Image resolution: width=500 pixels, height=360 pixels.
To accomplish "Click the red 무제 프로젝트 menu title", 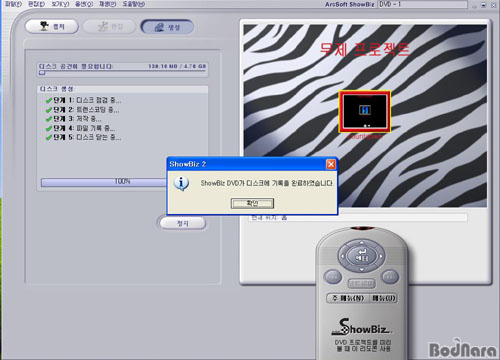I will point(365,50).
